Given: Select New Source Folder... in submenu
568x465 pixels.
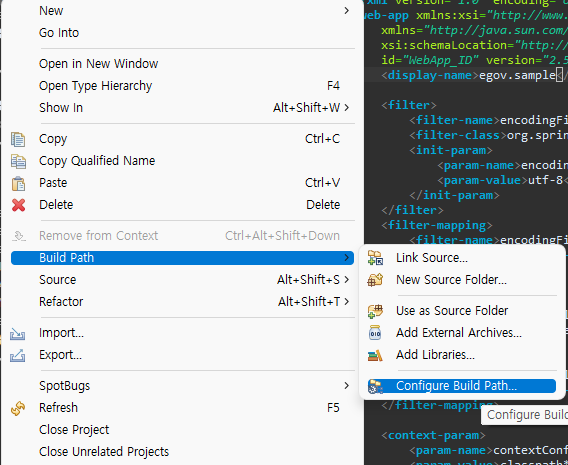Looking at the screenshot, I should 462,280.
